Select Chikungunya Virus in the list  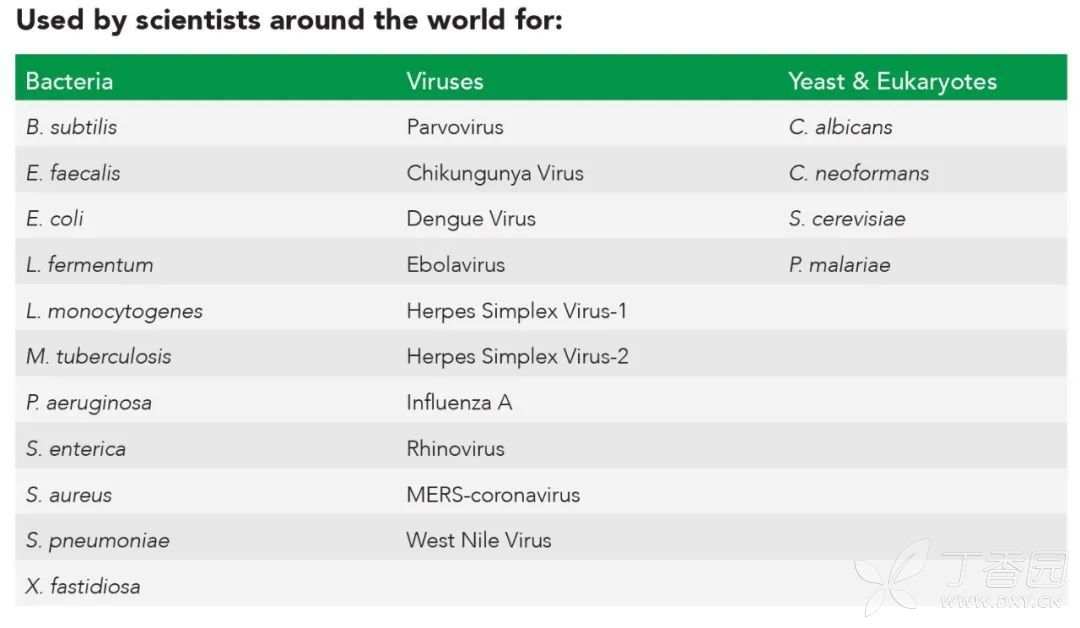(495, 173)
